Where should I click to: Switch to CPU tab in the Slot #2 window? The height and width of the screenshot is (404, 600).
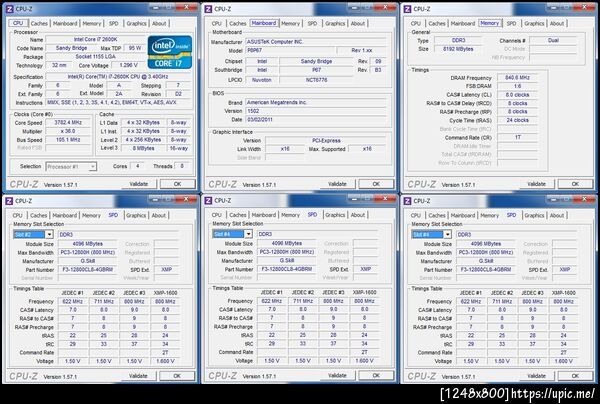tap(18, 215)
